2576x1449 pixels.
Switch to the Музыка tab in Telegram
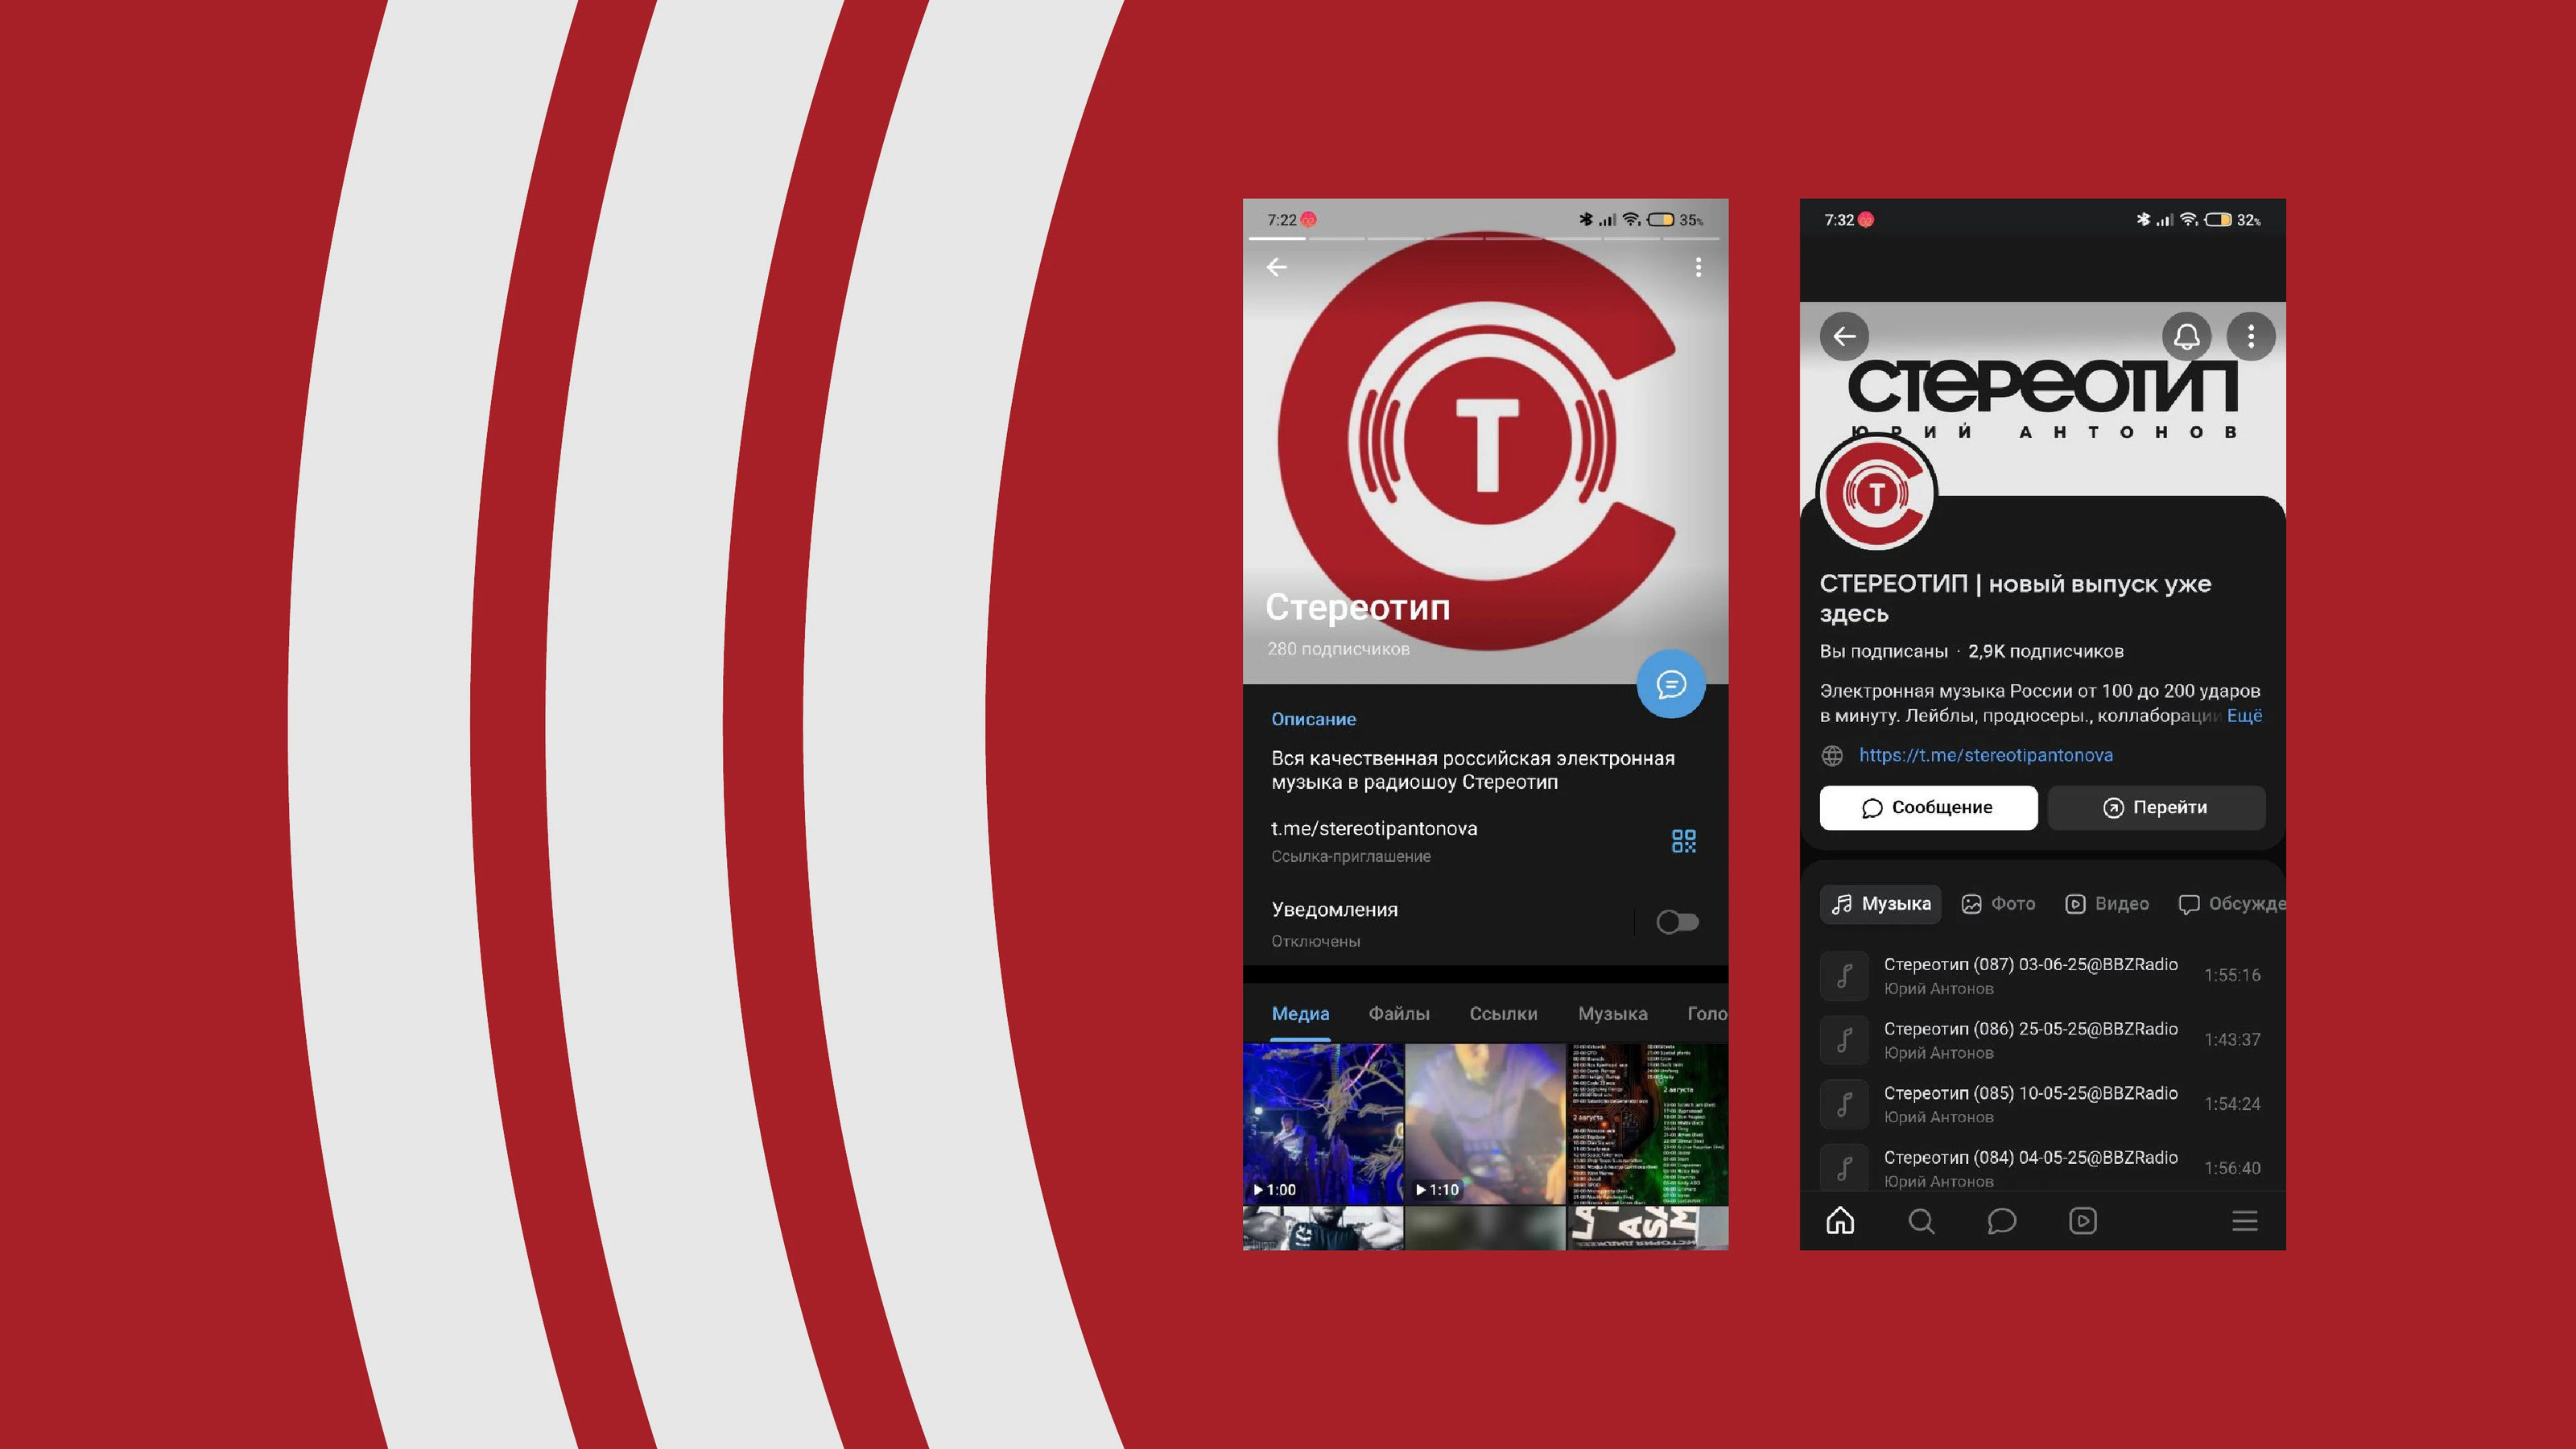click(1612, 1014)
